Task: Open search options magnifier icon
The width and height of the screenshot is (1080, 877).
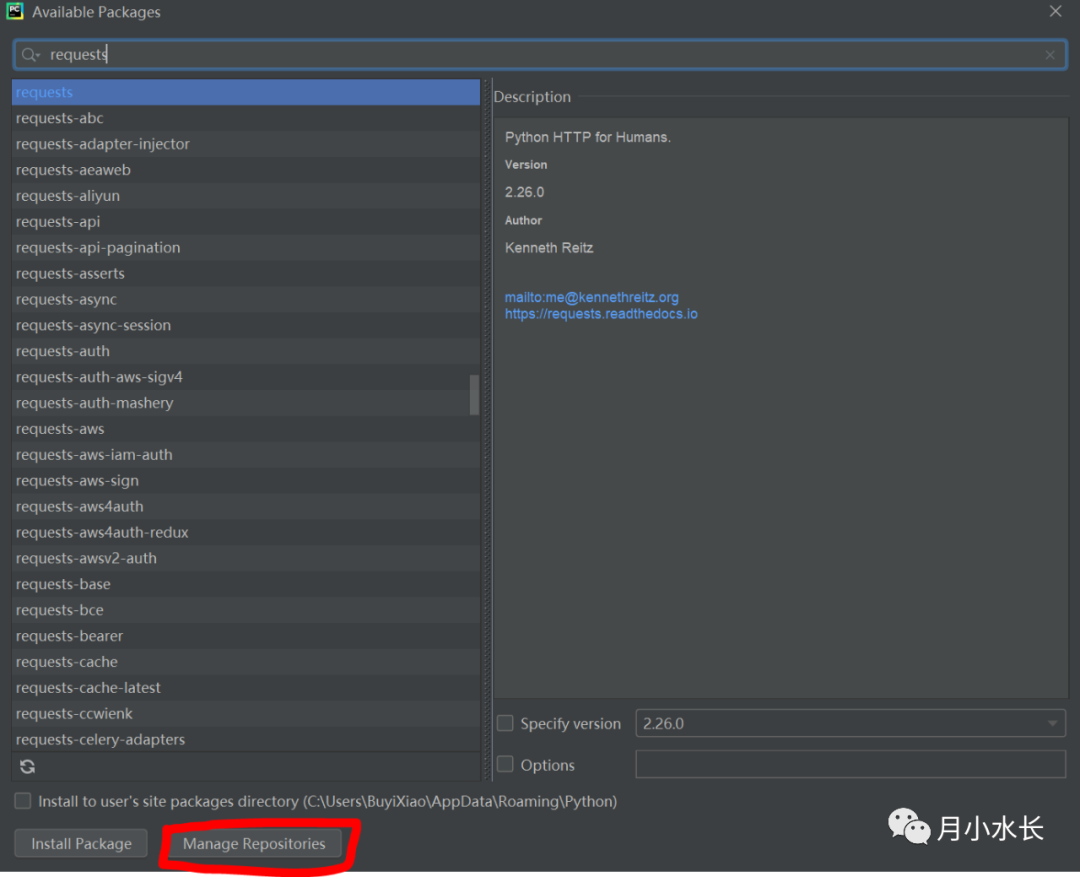Action: click(x=30, y=54)
